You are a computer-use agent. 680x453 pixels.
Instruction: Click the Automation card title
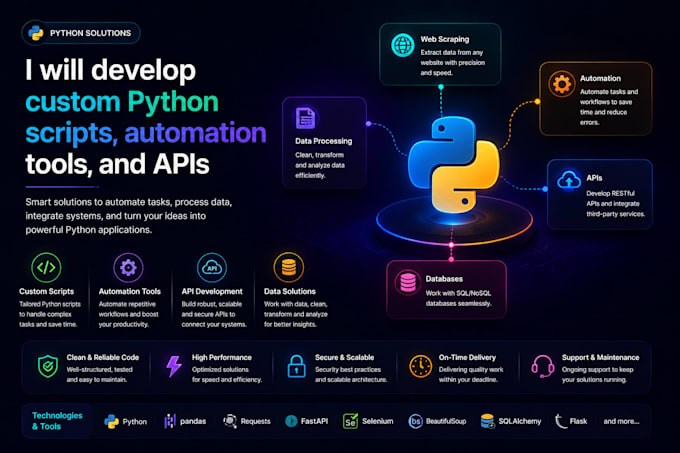point(600,78)
